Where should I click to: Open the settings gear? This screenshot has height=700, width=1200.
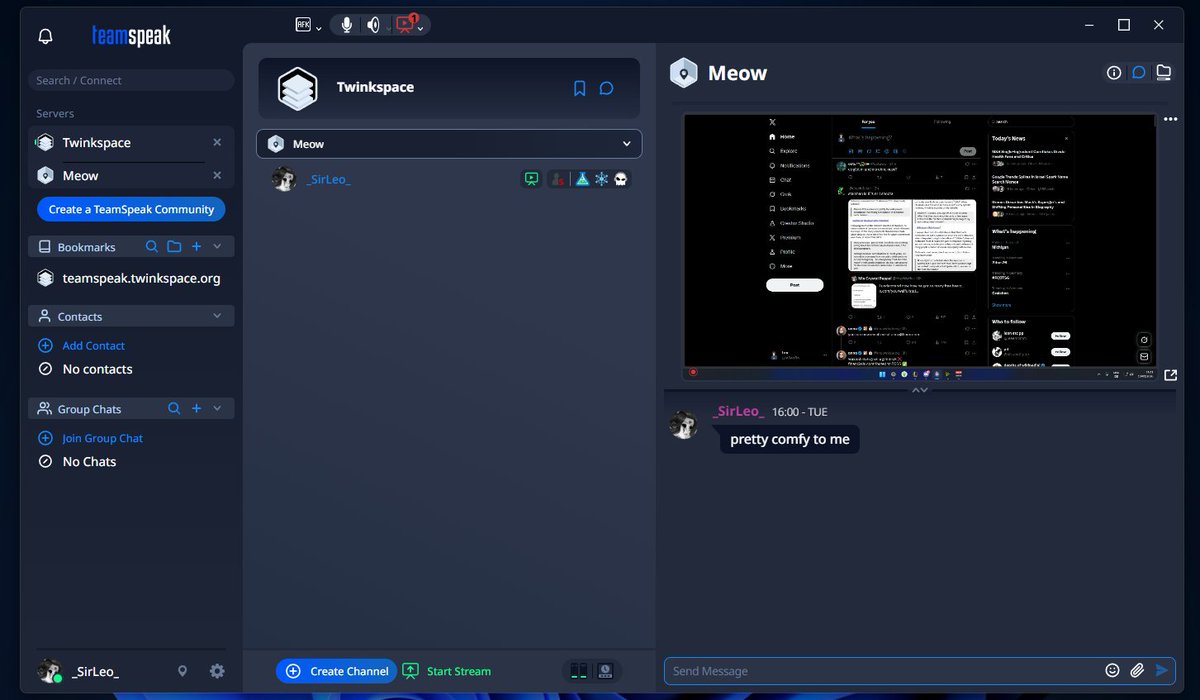click(217, 671)
